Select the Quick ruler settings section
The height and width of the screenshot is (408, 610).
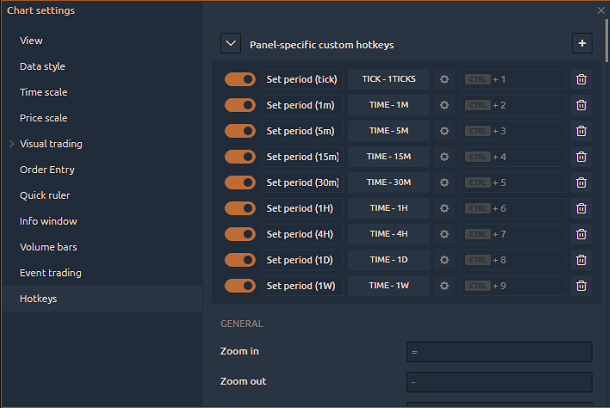click(45, 195)
